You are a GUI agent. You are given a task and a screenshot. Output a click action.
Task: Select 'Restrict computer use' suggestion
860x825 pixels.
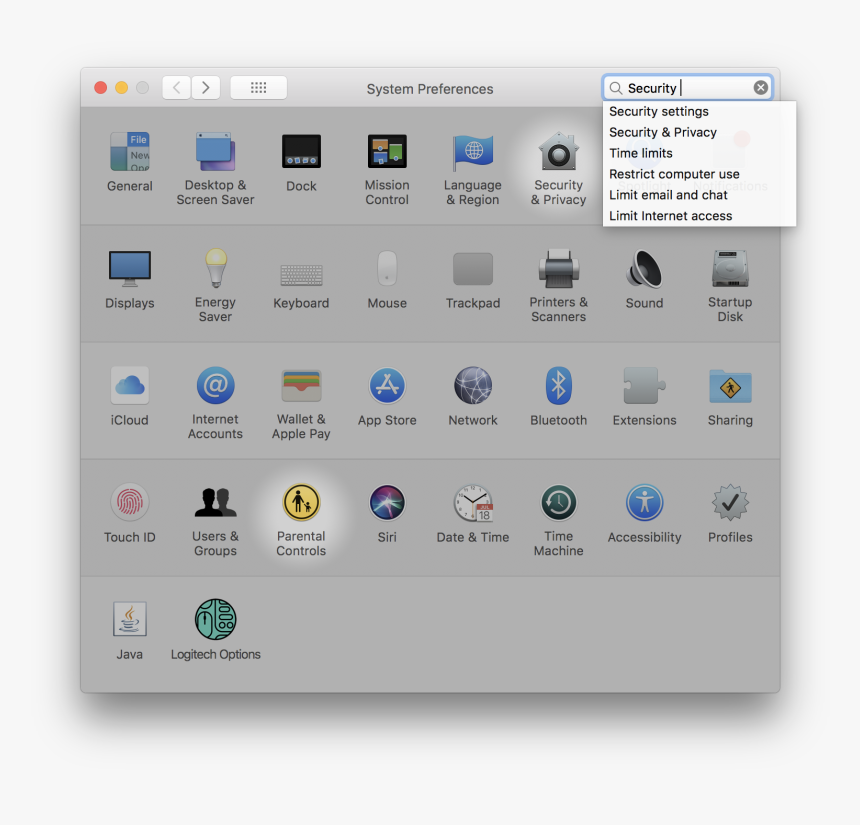674,173
